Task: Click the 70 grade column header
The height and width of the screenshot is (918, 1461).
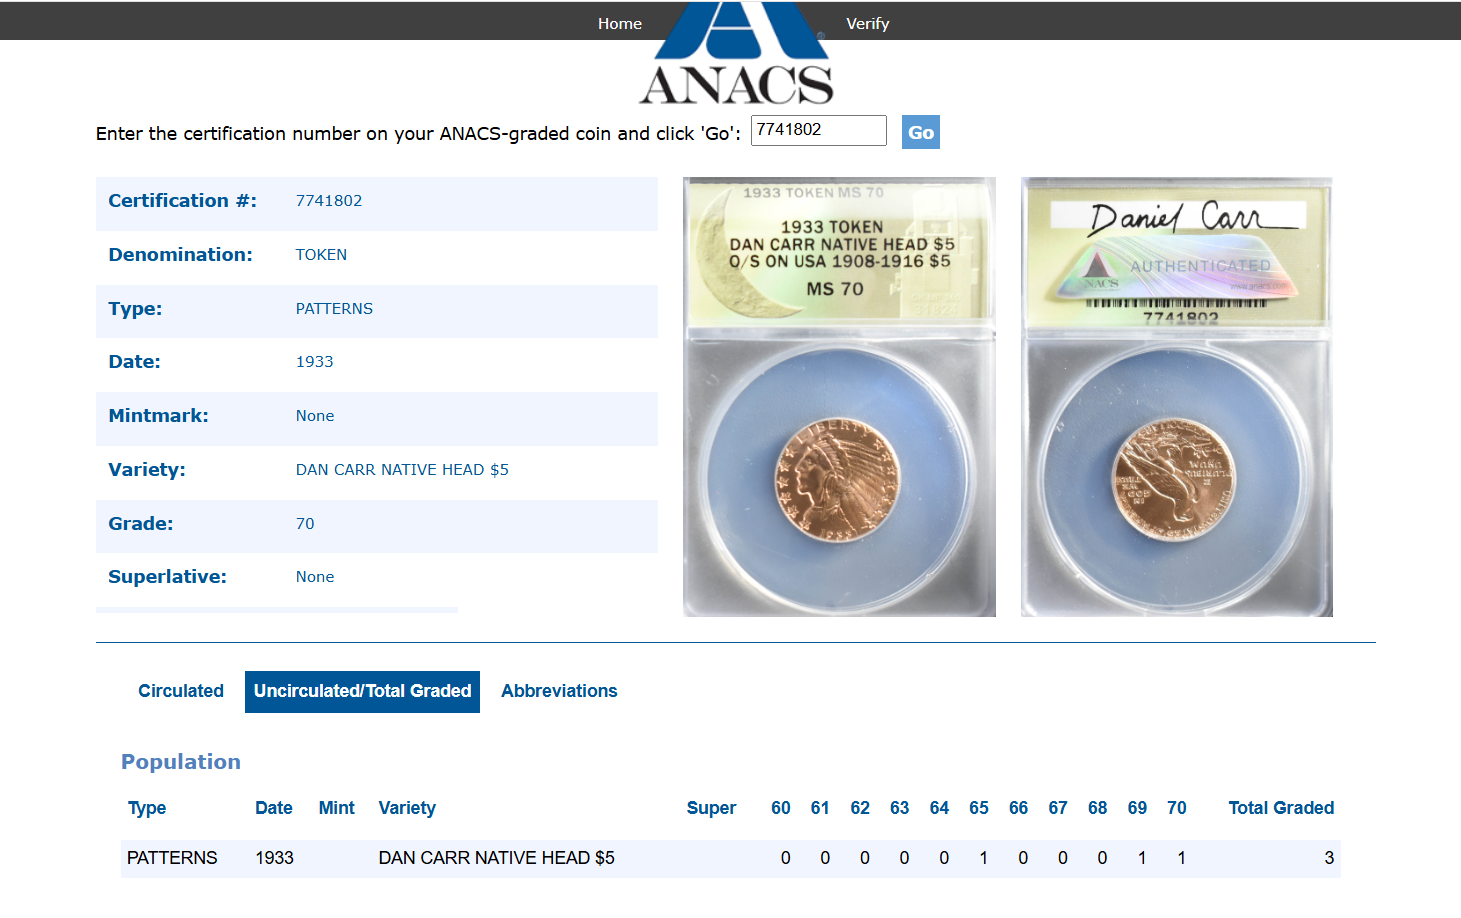Action: click(x=1177, y=808)
